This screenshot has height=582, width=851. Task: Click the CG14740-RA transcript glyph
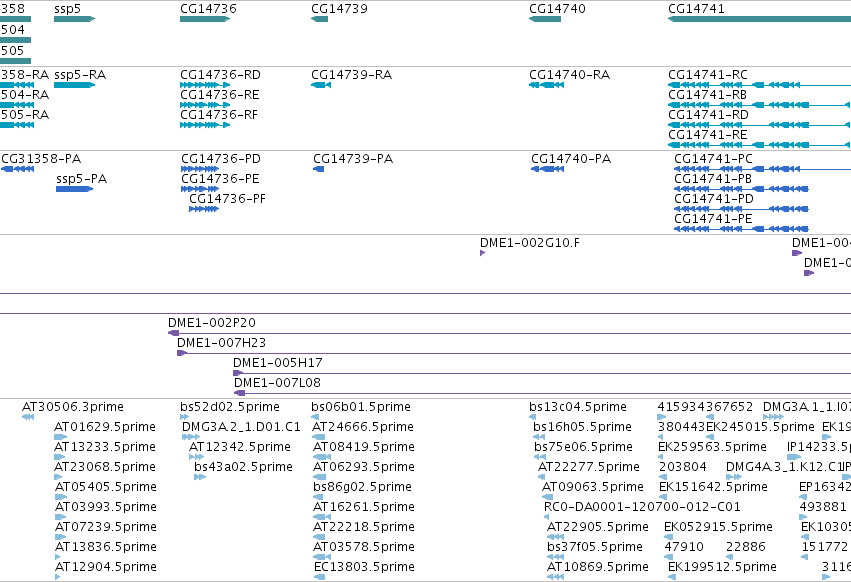click(x=547, y=85)
